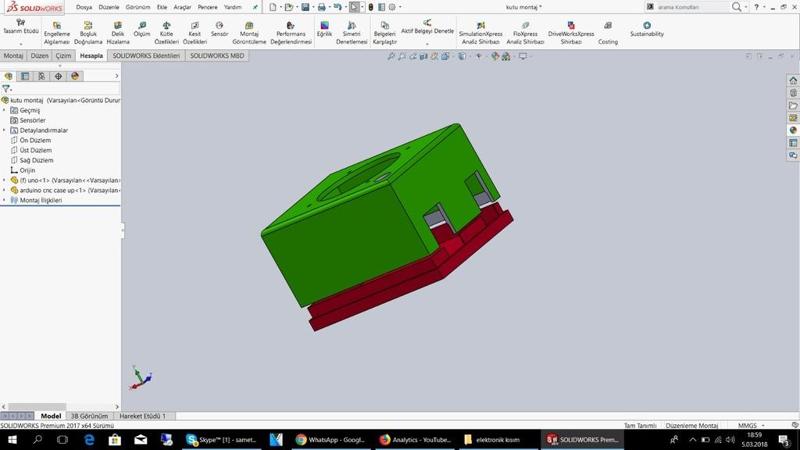Open the Costing tool
The image size is (800, 450).
pos(608,33)
